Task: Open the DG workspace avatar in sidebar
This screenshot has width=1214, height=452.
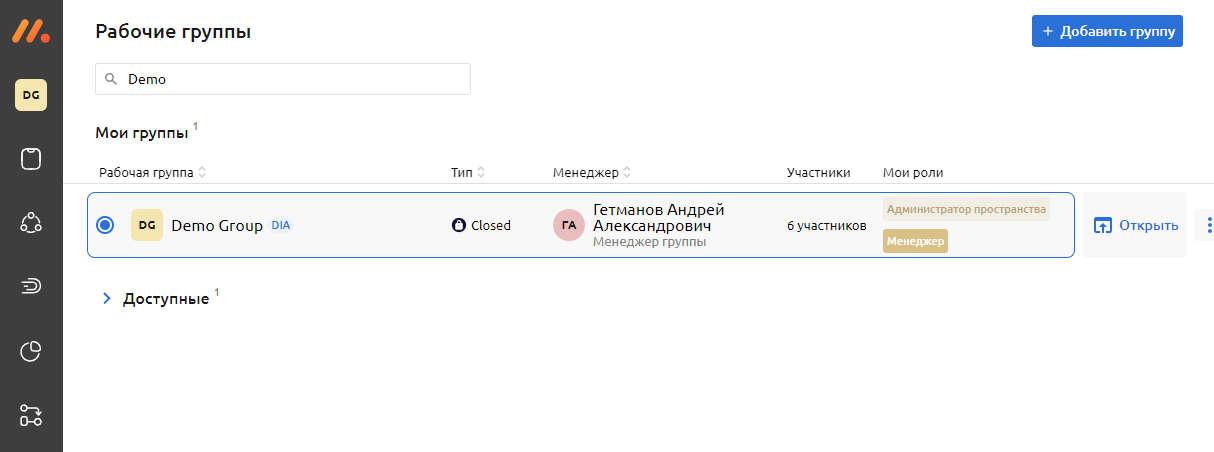Action: (x=31, y=95)
